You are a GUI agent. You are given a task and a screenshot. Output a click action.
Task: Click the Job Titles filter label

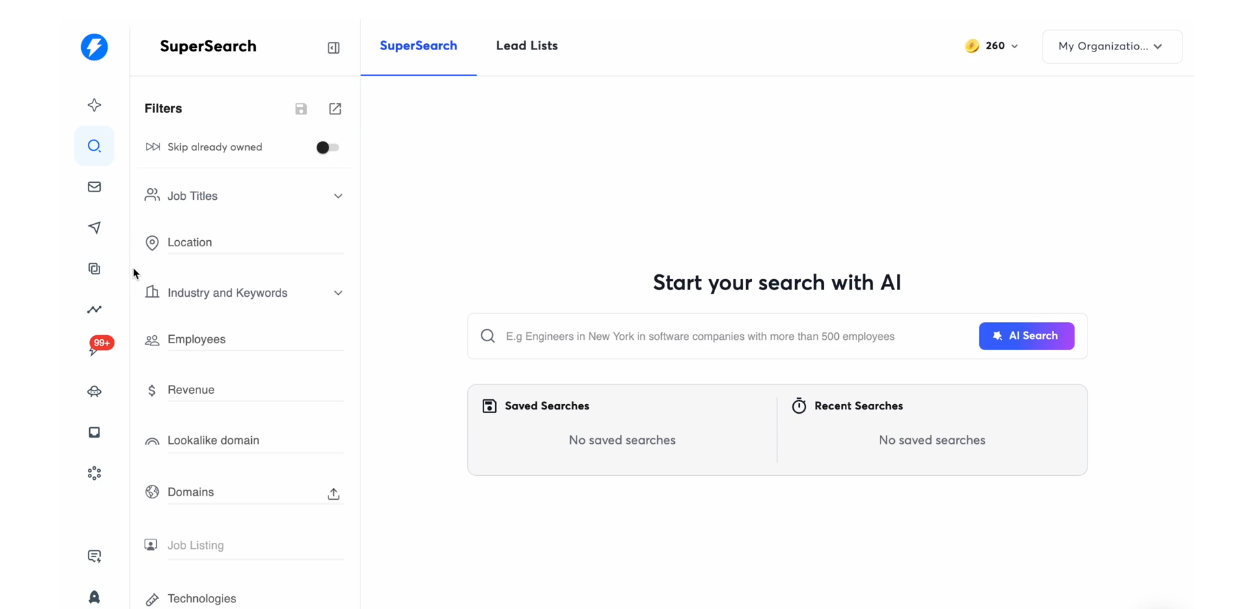click(x=192, y=196)
